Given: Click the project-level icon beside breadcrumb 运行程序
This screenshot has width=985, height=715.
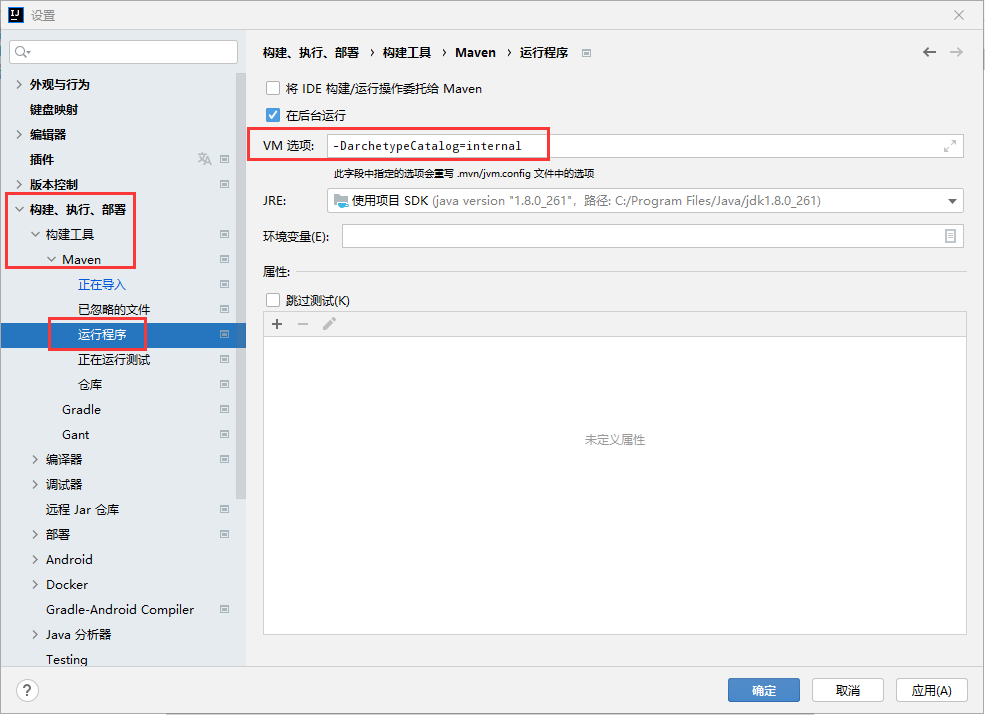Looking at the screenshot, I should 587,53.
